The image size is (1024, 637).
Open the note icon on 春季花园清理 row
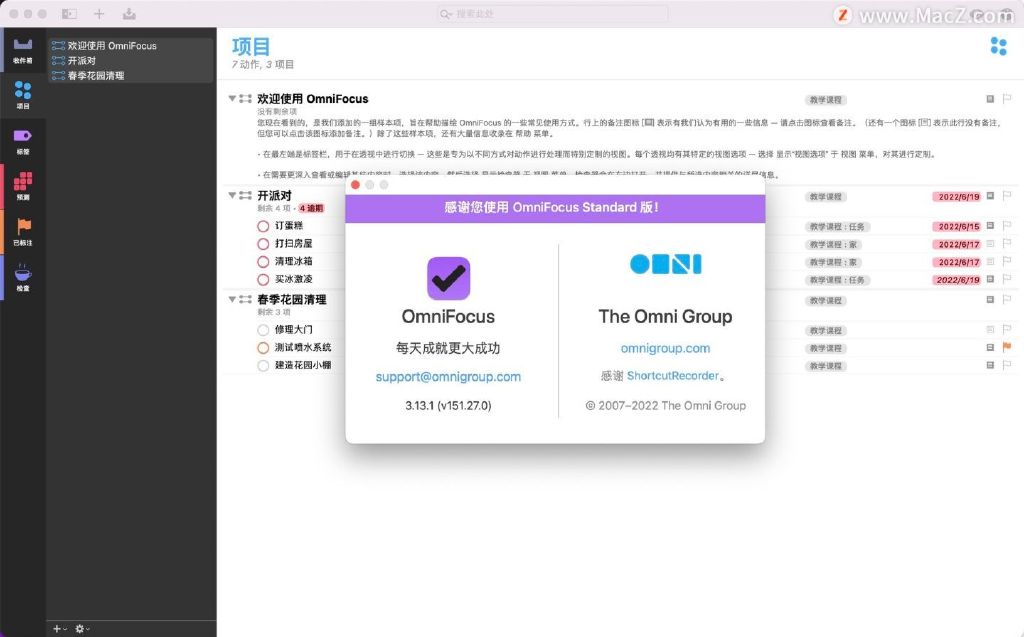pos(990,299)
